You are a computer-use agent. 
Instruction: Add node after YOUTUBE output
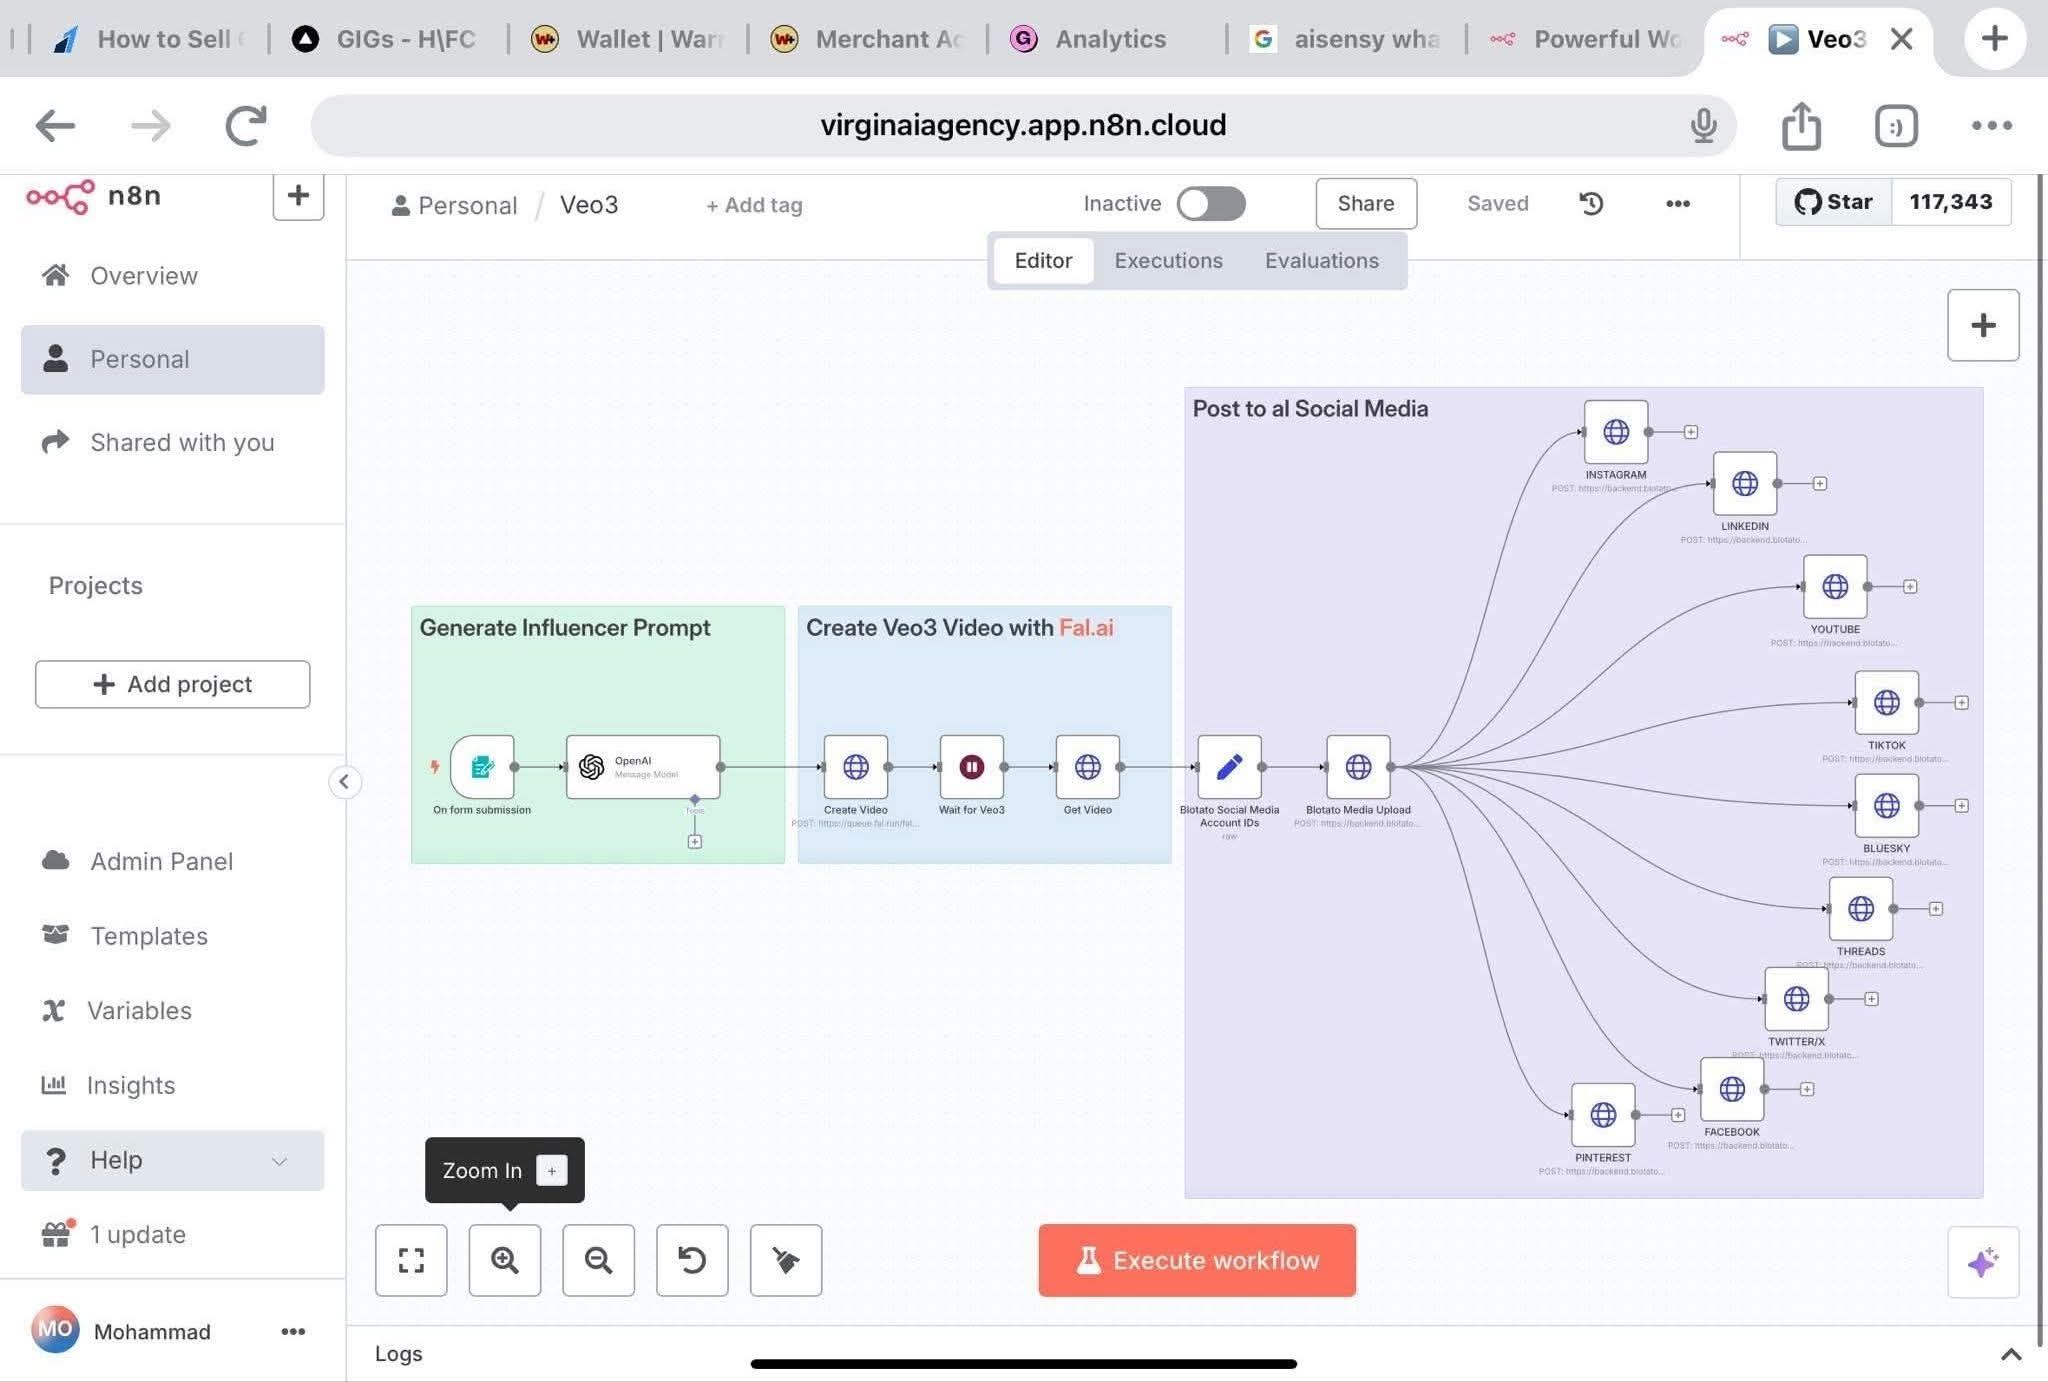click(x=1910, y=587)
